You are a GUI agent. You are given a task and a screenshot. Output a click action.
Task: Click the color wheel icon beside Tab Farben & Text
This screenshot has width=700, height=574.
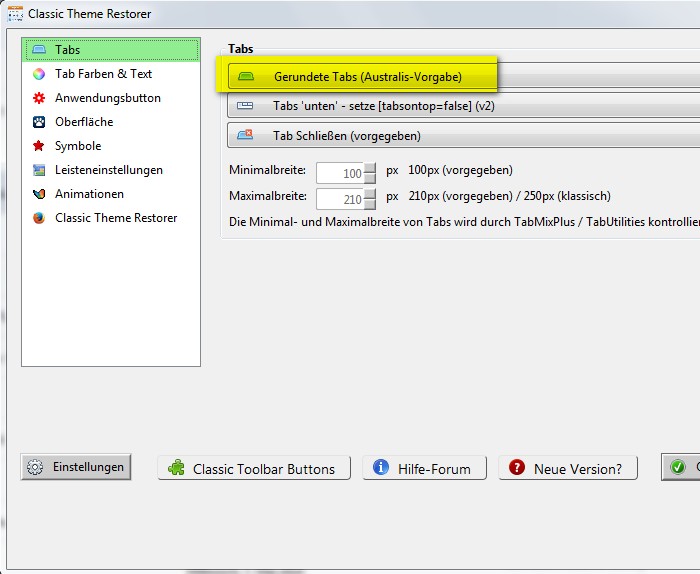[39, 74]
